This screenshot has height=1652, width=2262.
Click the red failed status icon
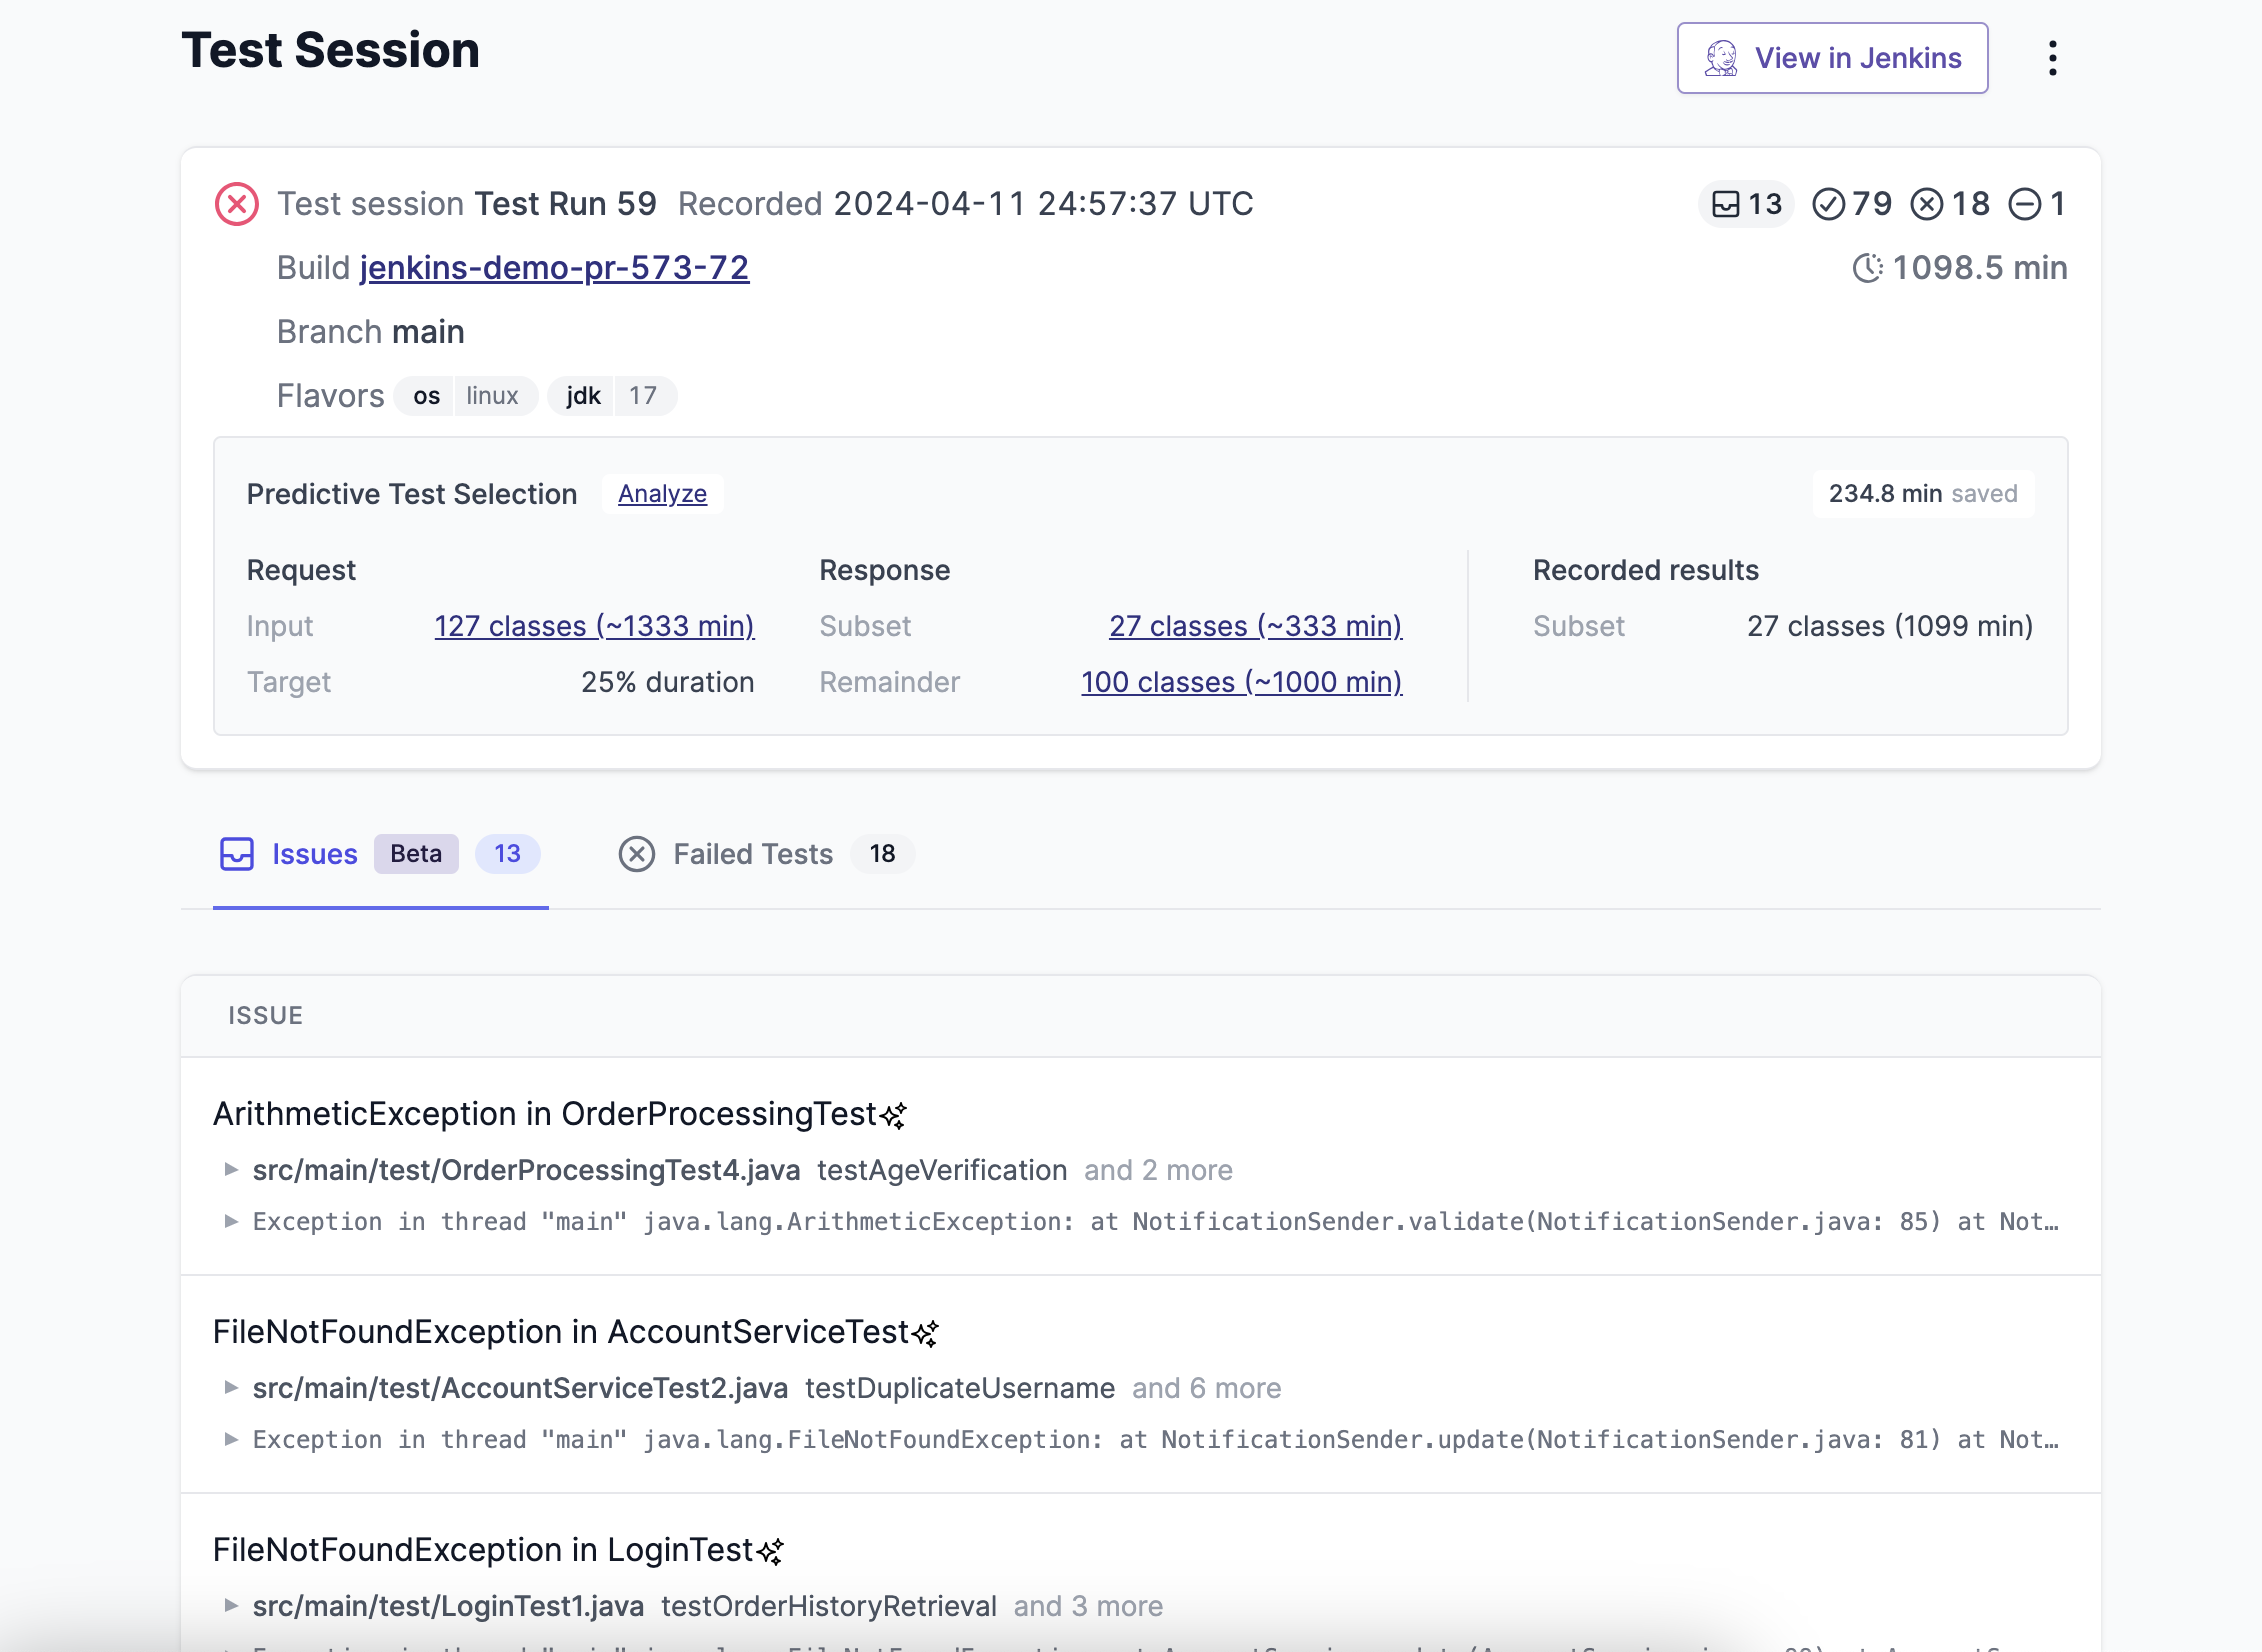[x=237, y=204]
